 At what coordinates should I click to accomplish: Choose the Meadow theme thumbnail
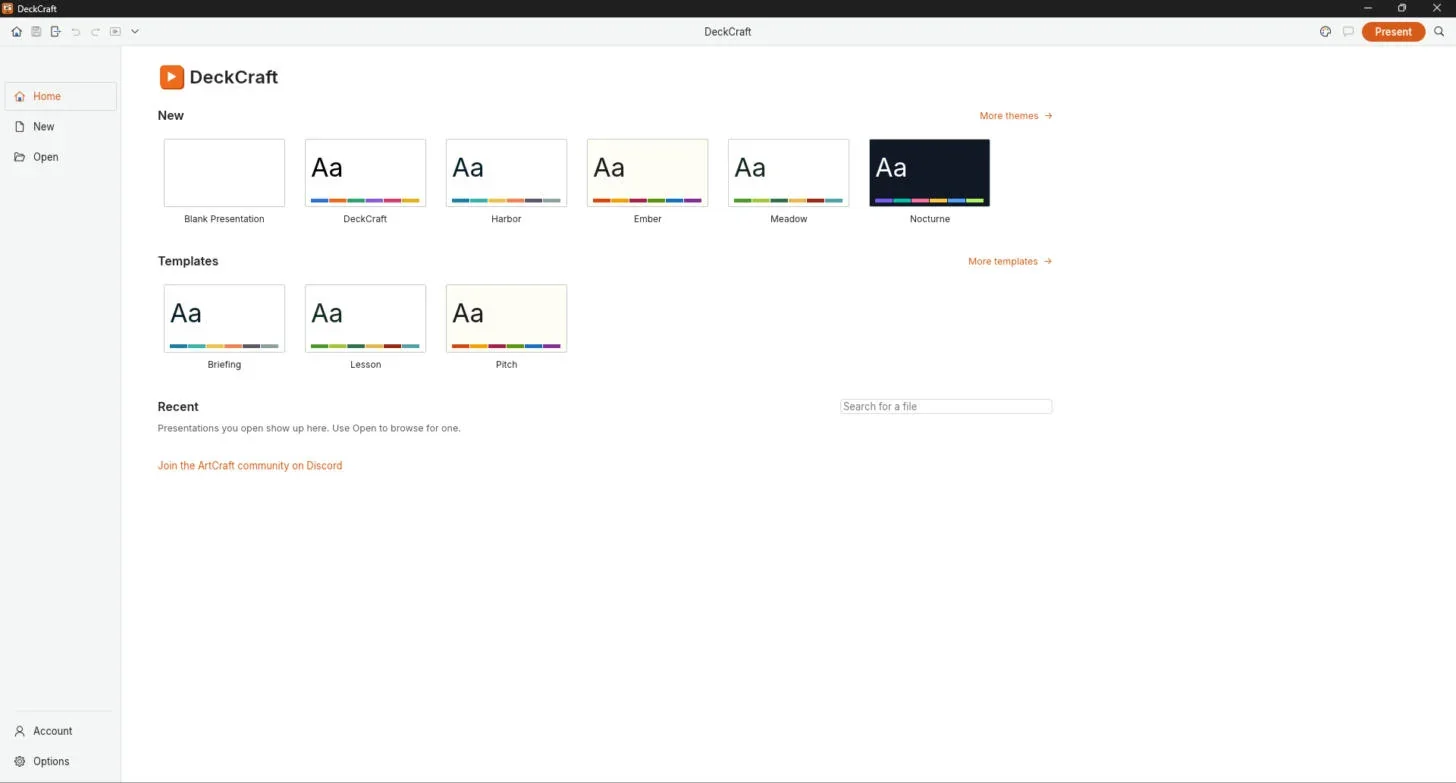coord(788,173)
